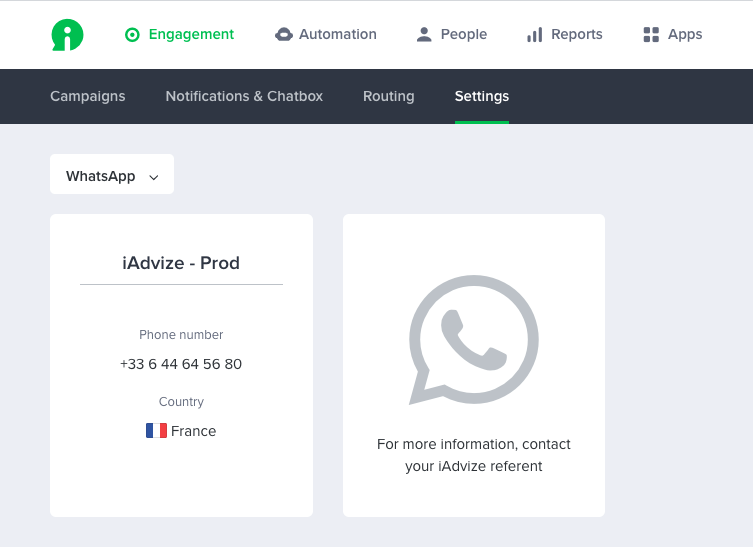Viewport: 753px width, 547px height.
Task: Open the Automation menu
Action: pyautogui.click(x=326, y=35)
